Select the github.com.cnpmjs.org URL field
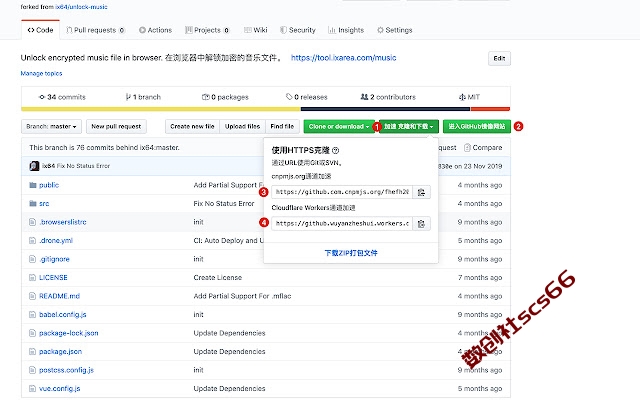 [x=342, y=192]
